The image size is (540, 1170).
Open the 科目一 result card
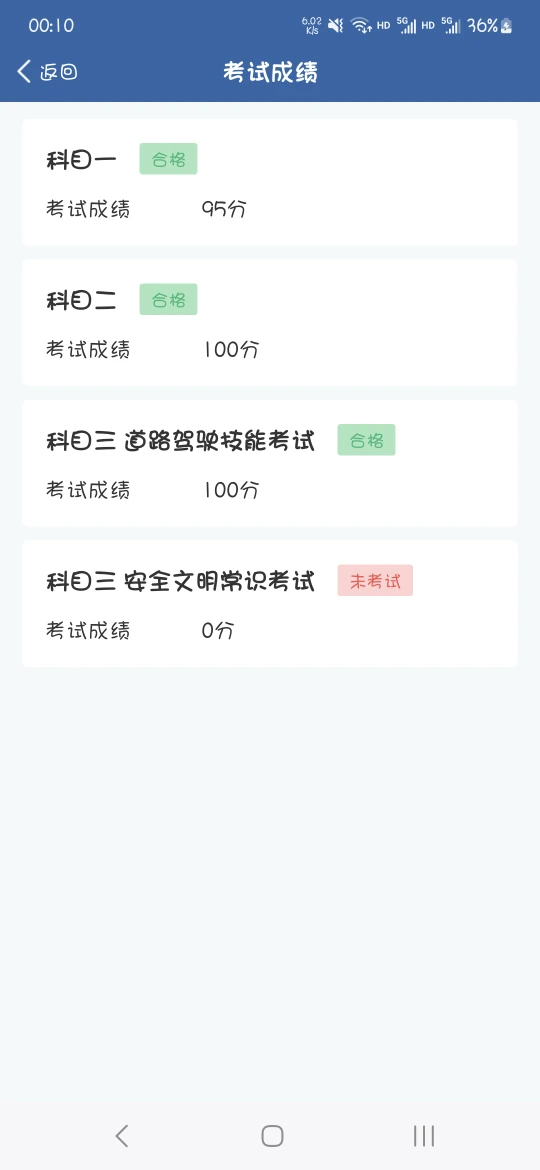point(270,182)
